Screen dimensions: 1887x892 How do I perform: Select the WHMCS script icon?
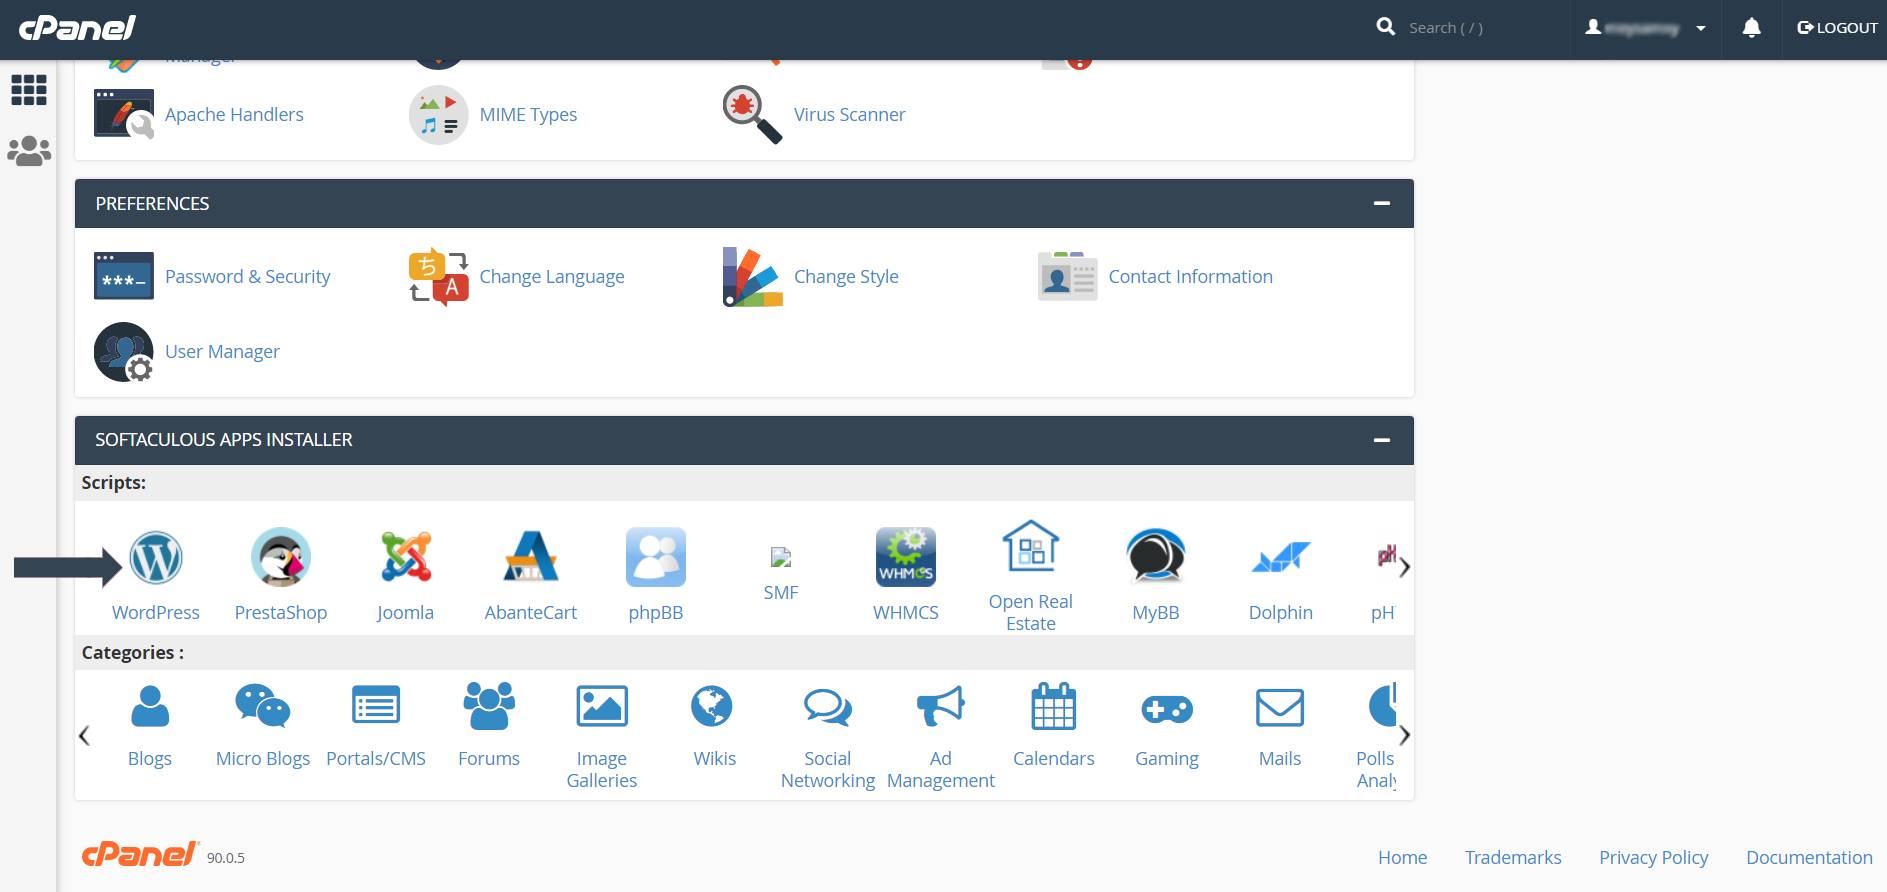pyautogui.click(x=906, y=557)
